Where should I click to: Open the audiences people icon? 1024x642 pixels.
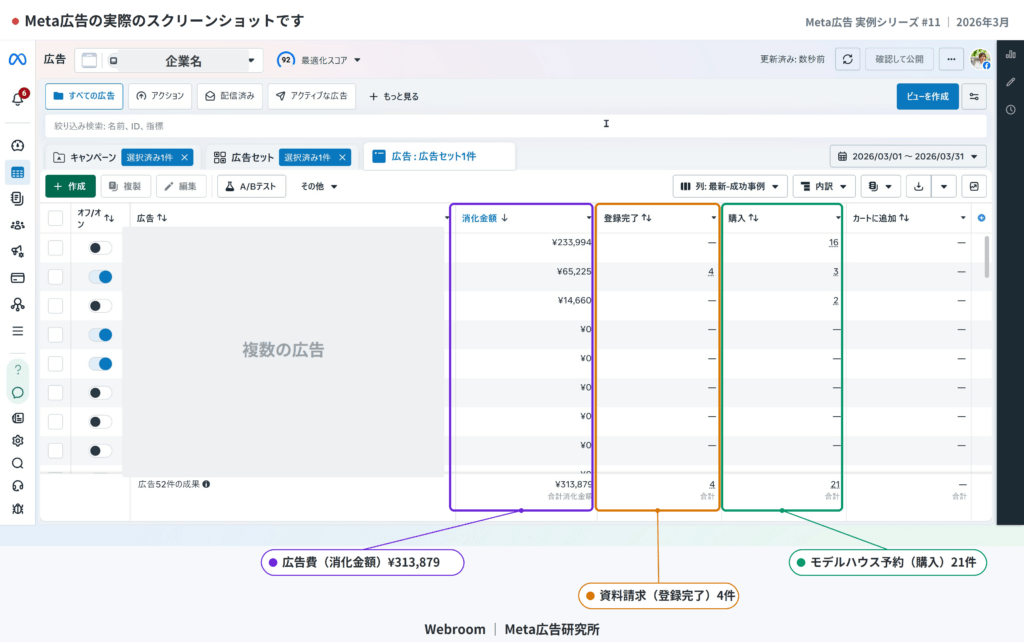point(18,225)
